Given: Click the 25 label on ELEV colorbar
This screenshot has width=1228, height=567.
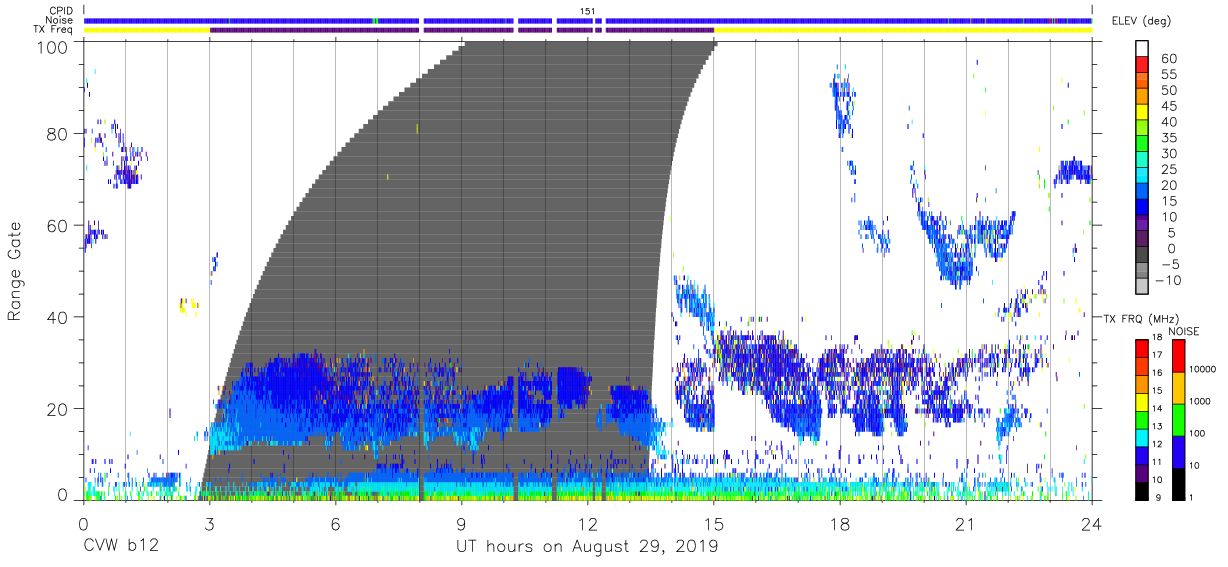Looking at the screenshot, I should pyautogui.click(x=1170, y=170).
